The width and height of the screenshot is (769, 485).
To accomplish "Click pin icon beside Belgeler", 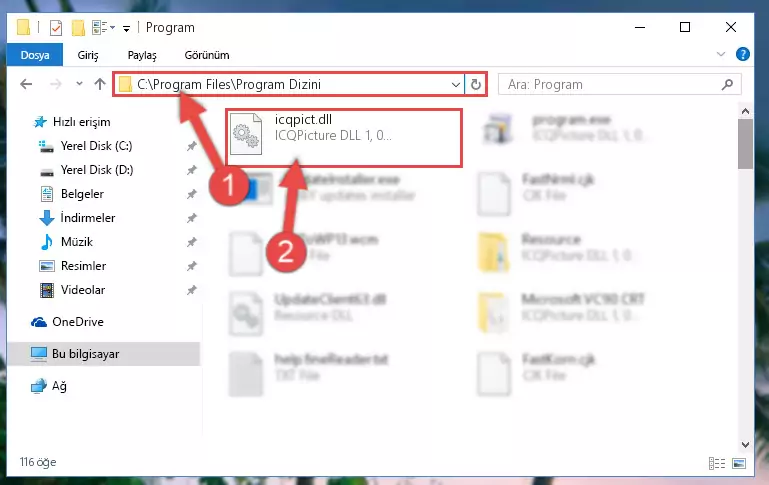I will coord(191,194).
